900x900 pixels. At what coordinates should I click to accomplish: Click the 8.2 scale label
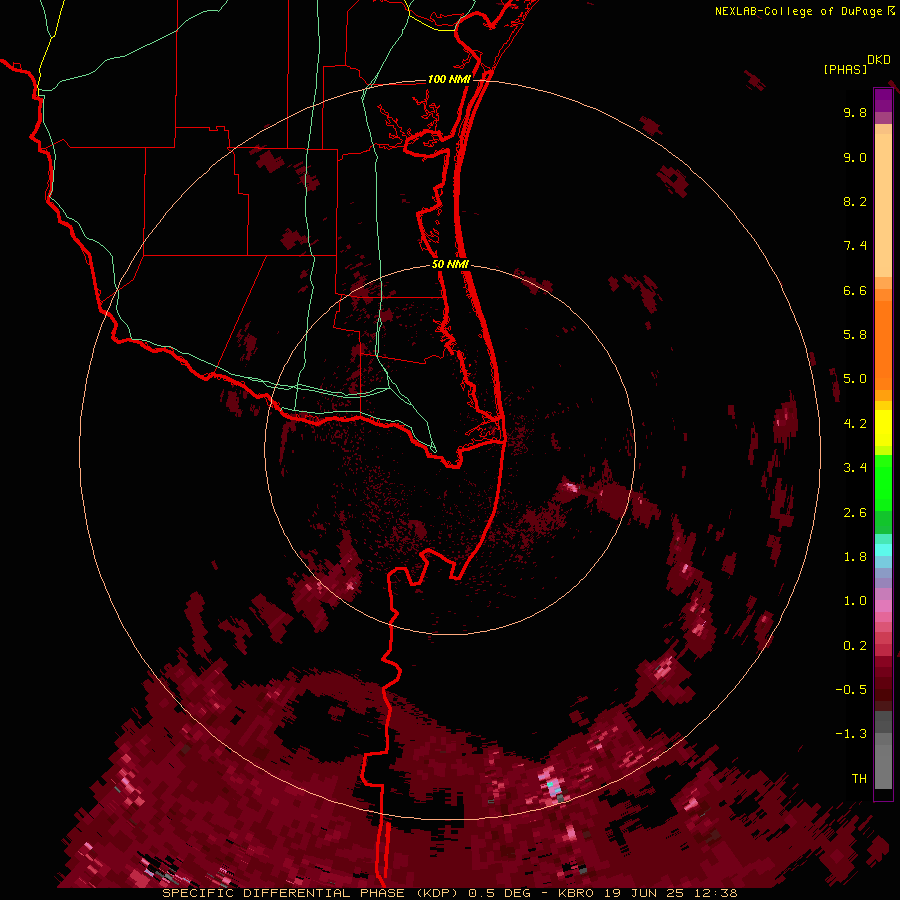(x=855, y=201)
